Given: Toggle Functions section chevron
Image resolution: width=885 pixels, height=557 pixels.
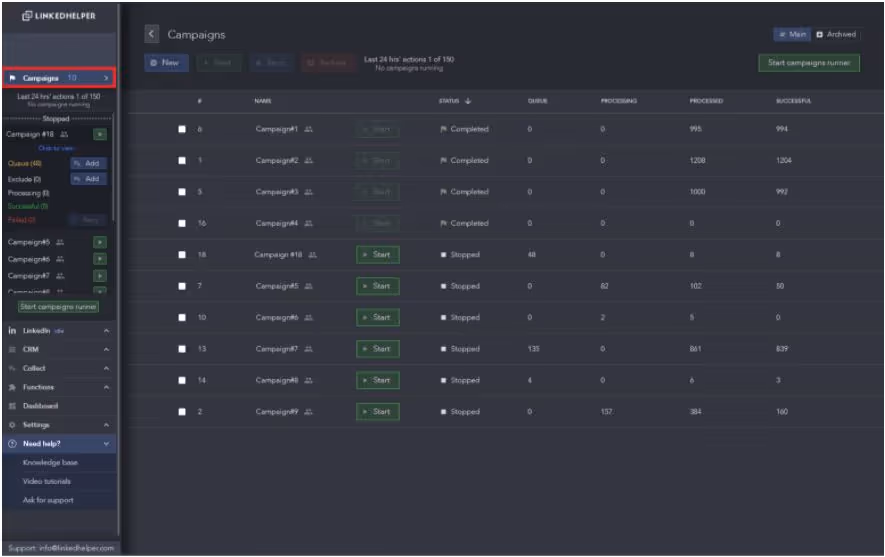Looking at the screenshot, I should click(106, 388).
